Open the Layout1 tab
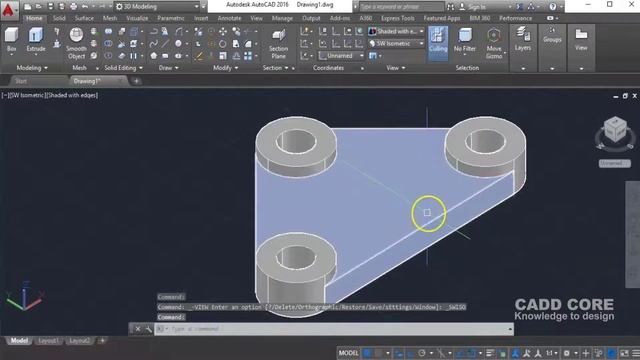The width and height of the screenshot is (640, 360). point(49,340)
